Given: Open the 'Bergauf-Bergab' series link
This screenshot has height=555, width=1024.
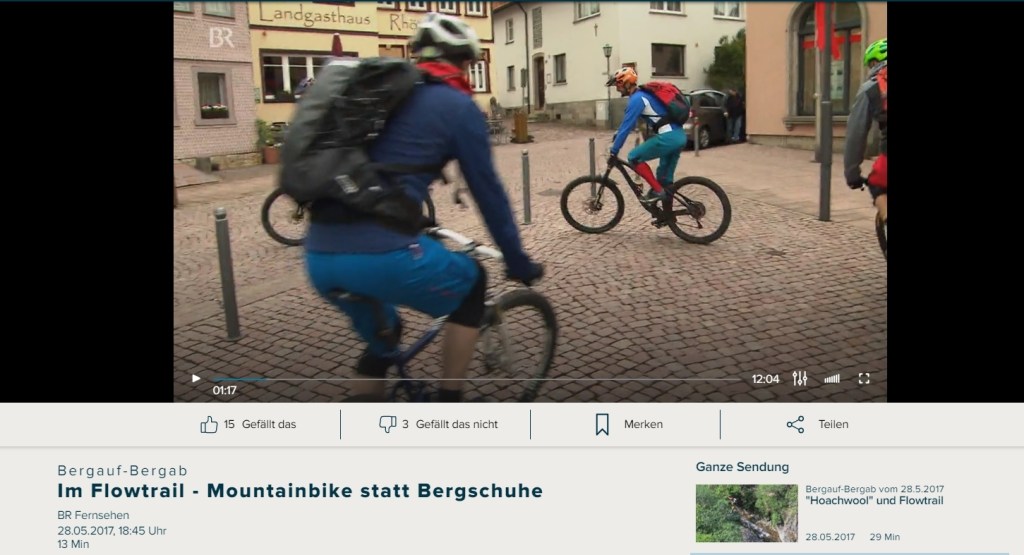Looking at the screenshot, I should pos(122,470).
